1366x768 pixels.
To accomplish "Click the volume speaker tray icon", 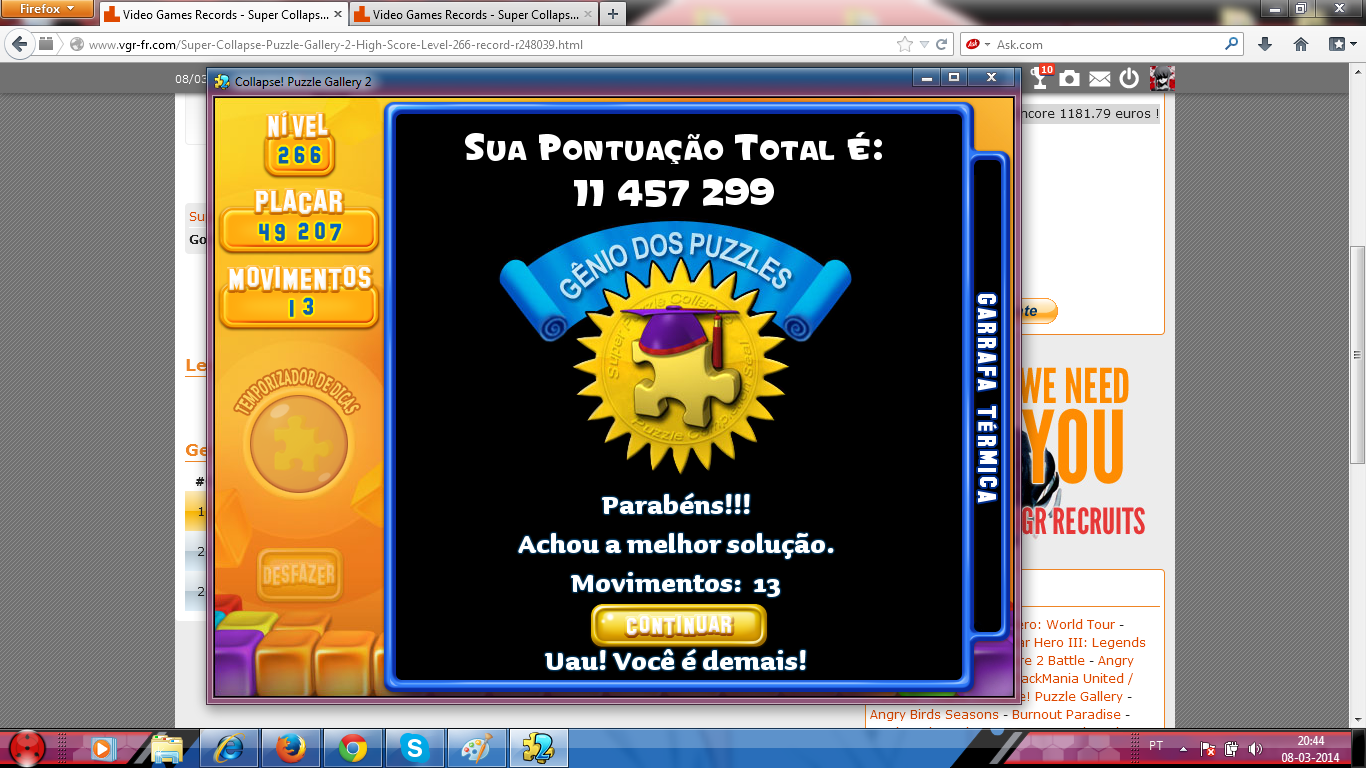I will 1255,748.
